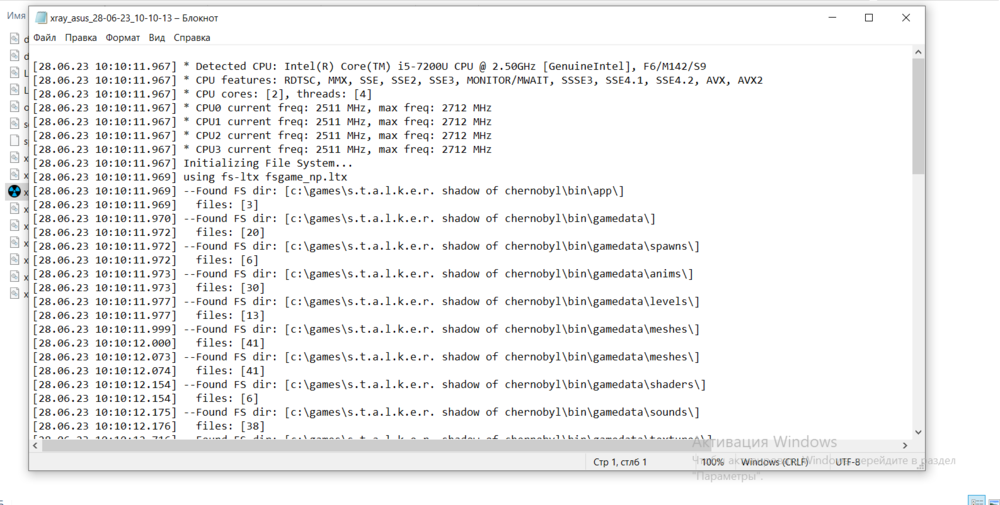
Task: Open the Справка menu
Action: (192, 38)
